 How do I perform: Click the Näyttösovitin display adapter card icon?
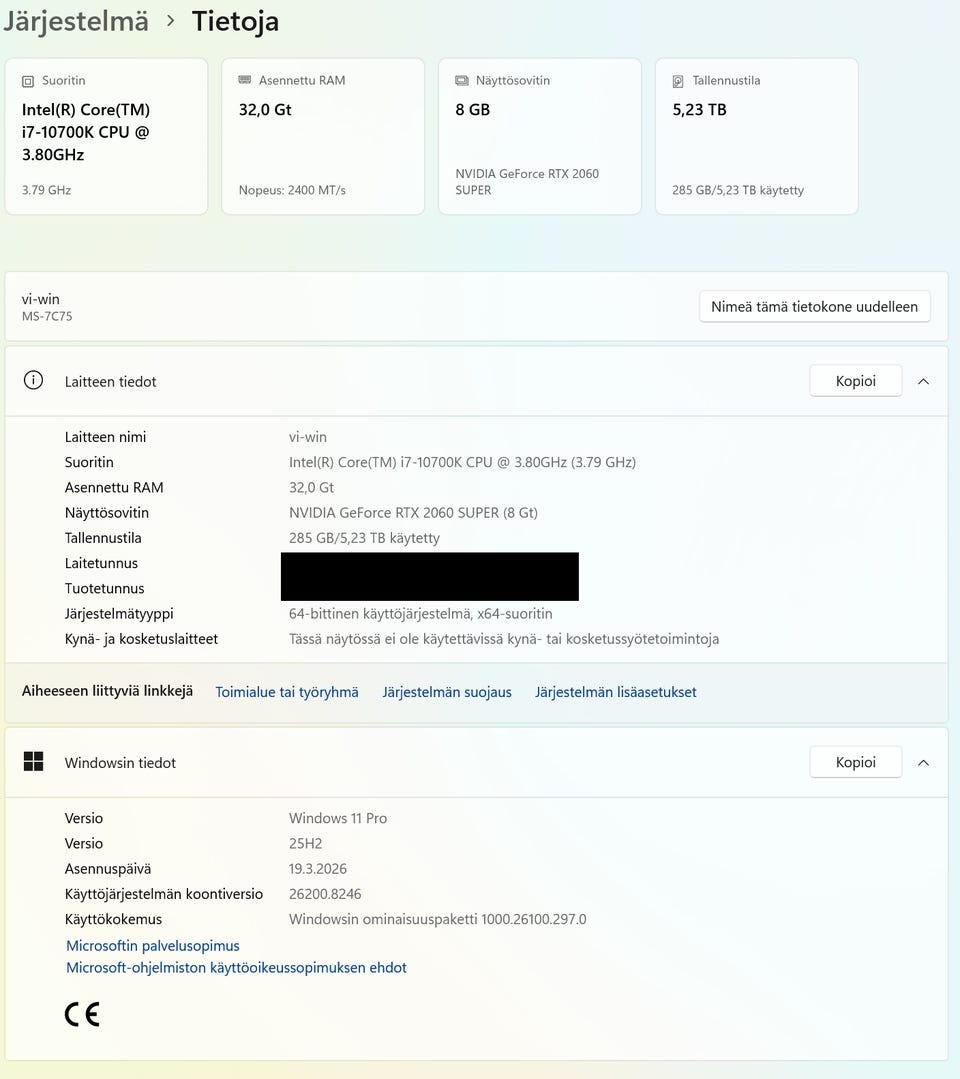(x=462, y=81)
